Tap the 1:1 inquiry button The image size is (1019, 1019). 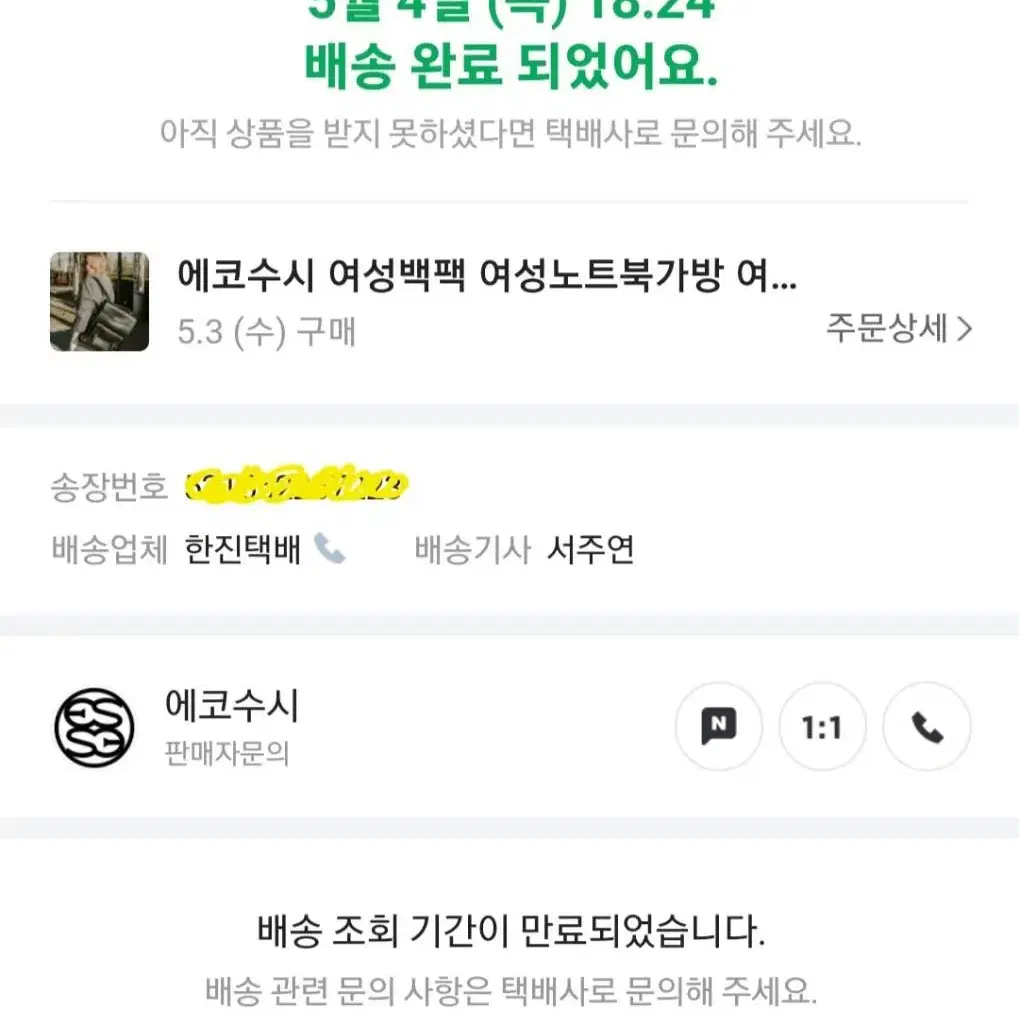(822, 726)
